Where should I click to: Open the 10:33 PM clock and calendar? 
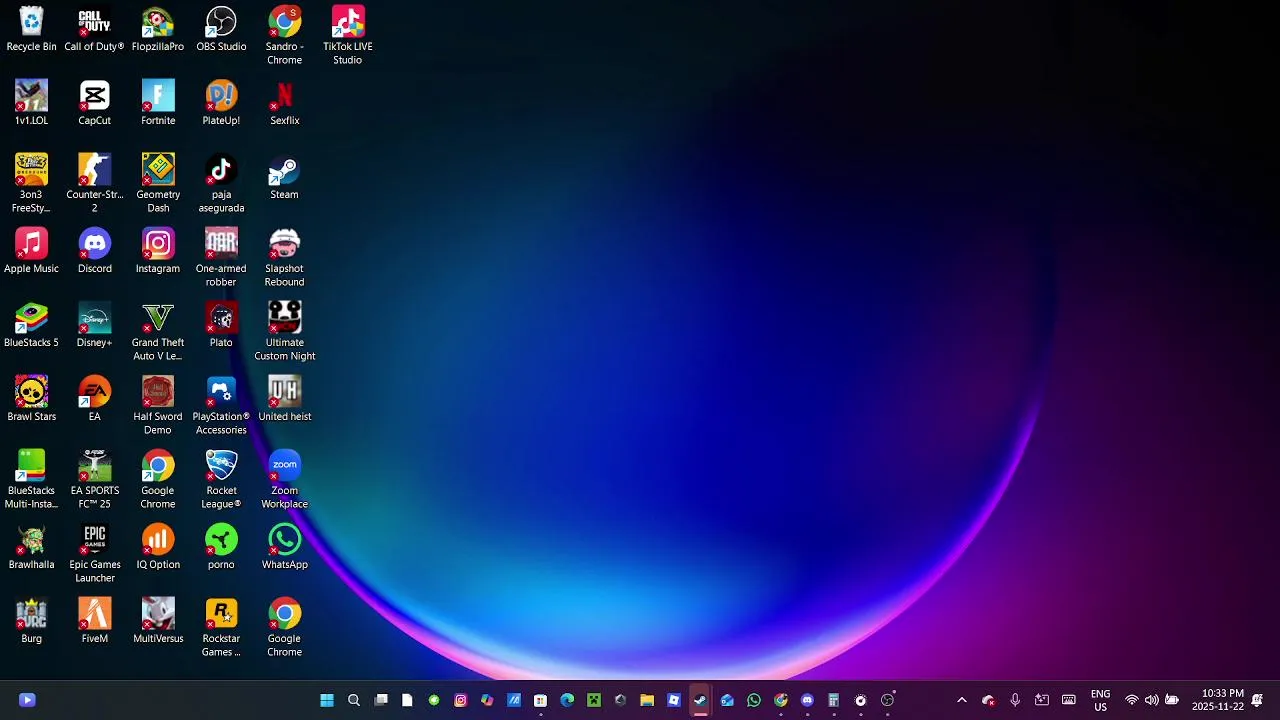(1218, 700)
